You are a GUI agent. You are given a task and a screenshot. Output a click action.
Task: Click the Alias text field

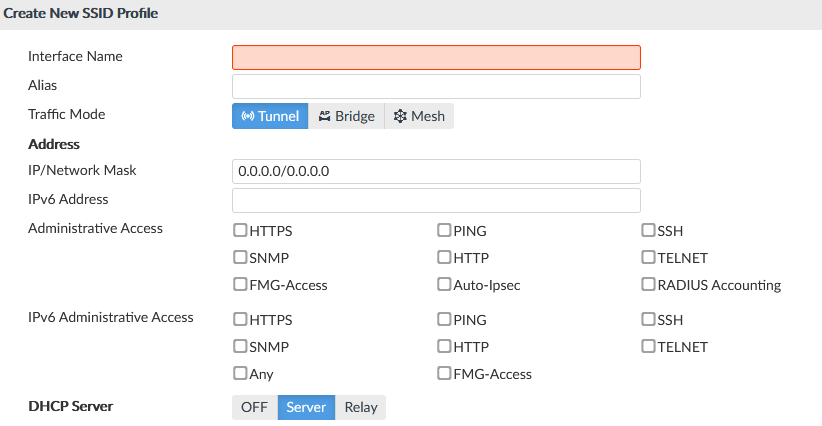436,86
